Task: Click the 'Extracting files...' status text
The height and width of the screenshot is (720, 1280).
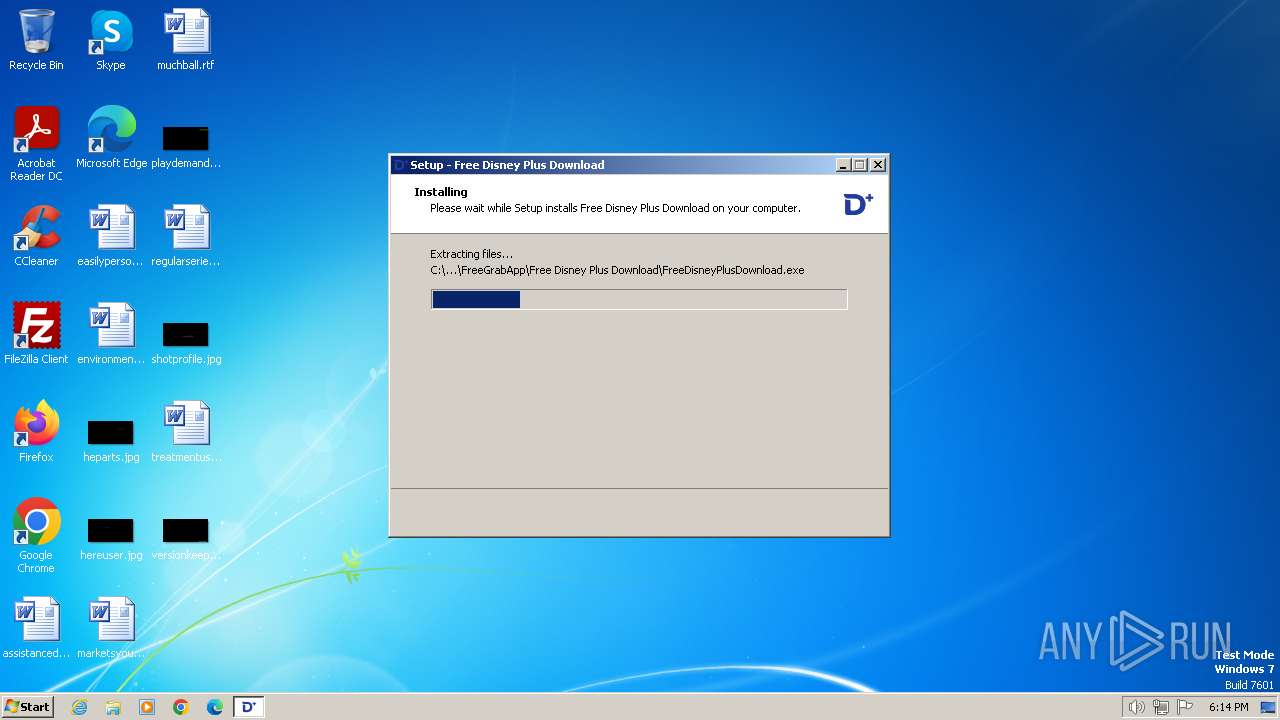Action: [471, 254]
